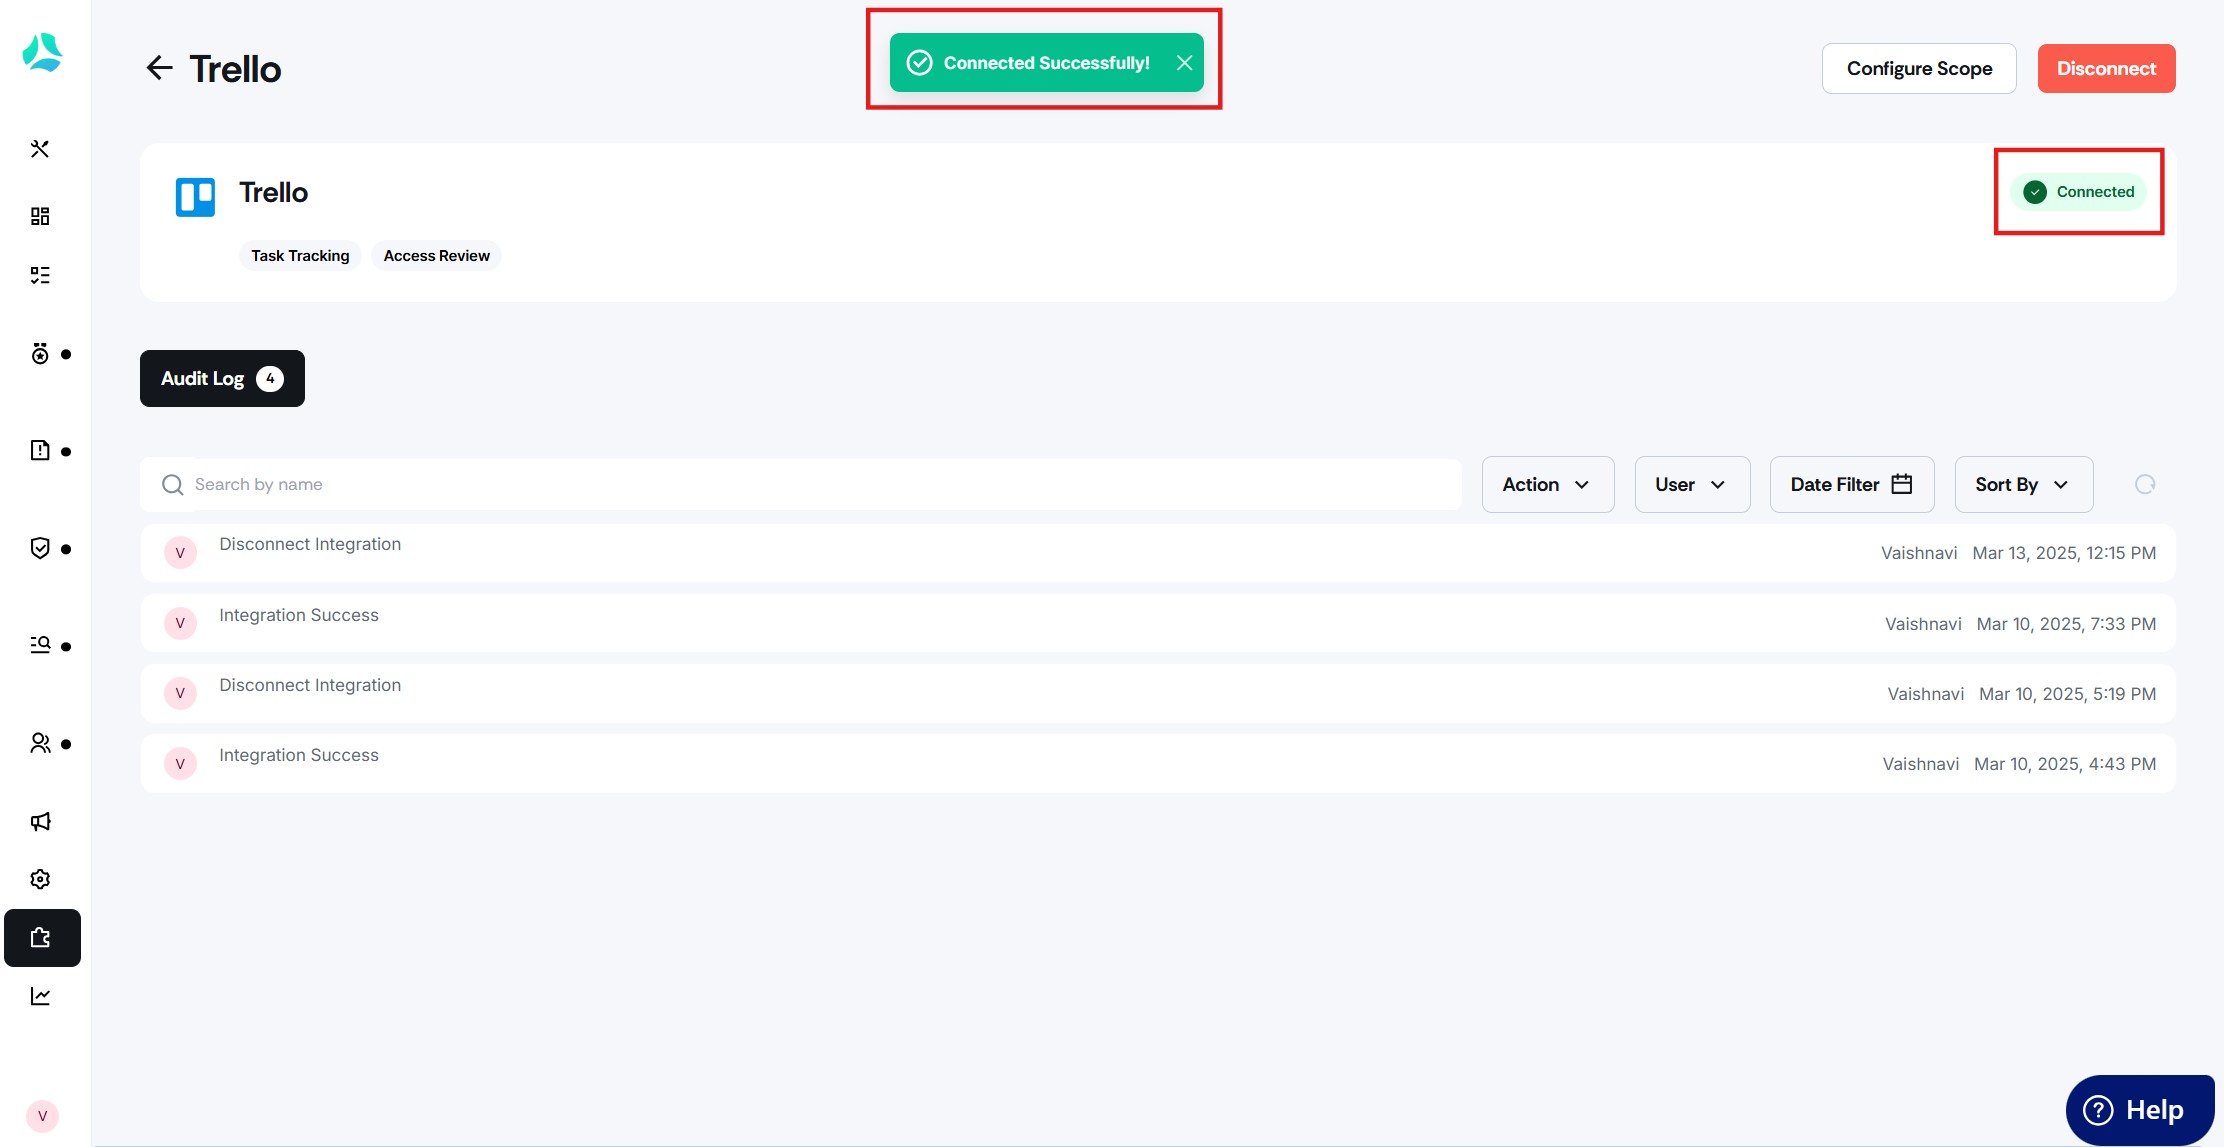Open the document alert icon in sidebar

point(40,451)
